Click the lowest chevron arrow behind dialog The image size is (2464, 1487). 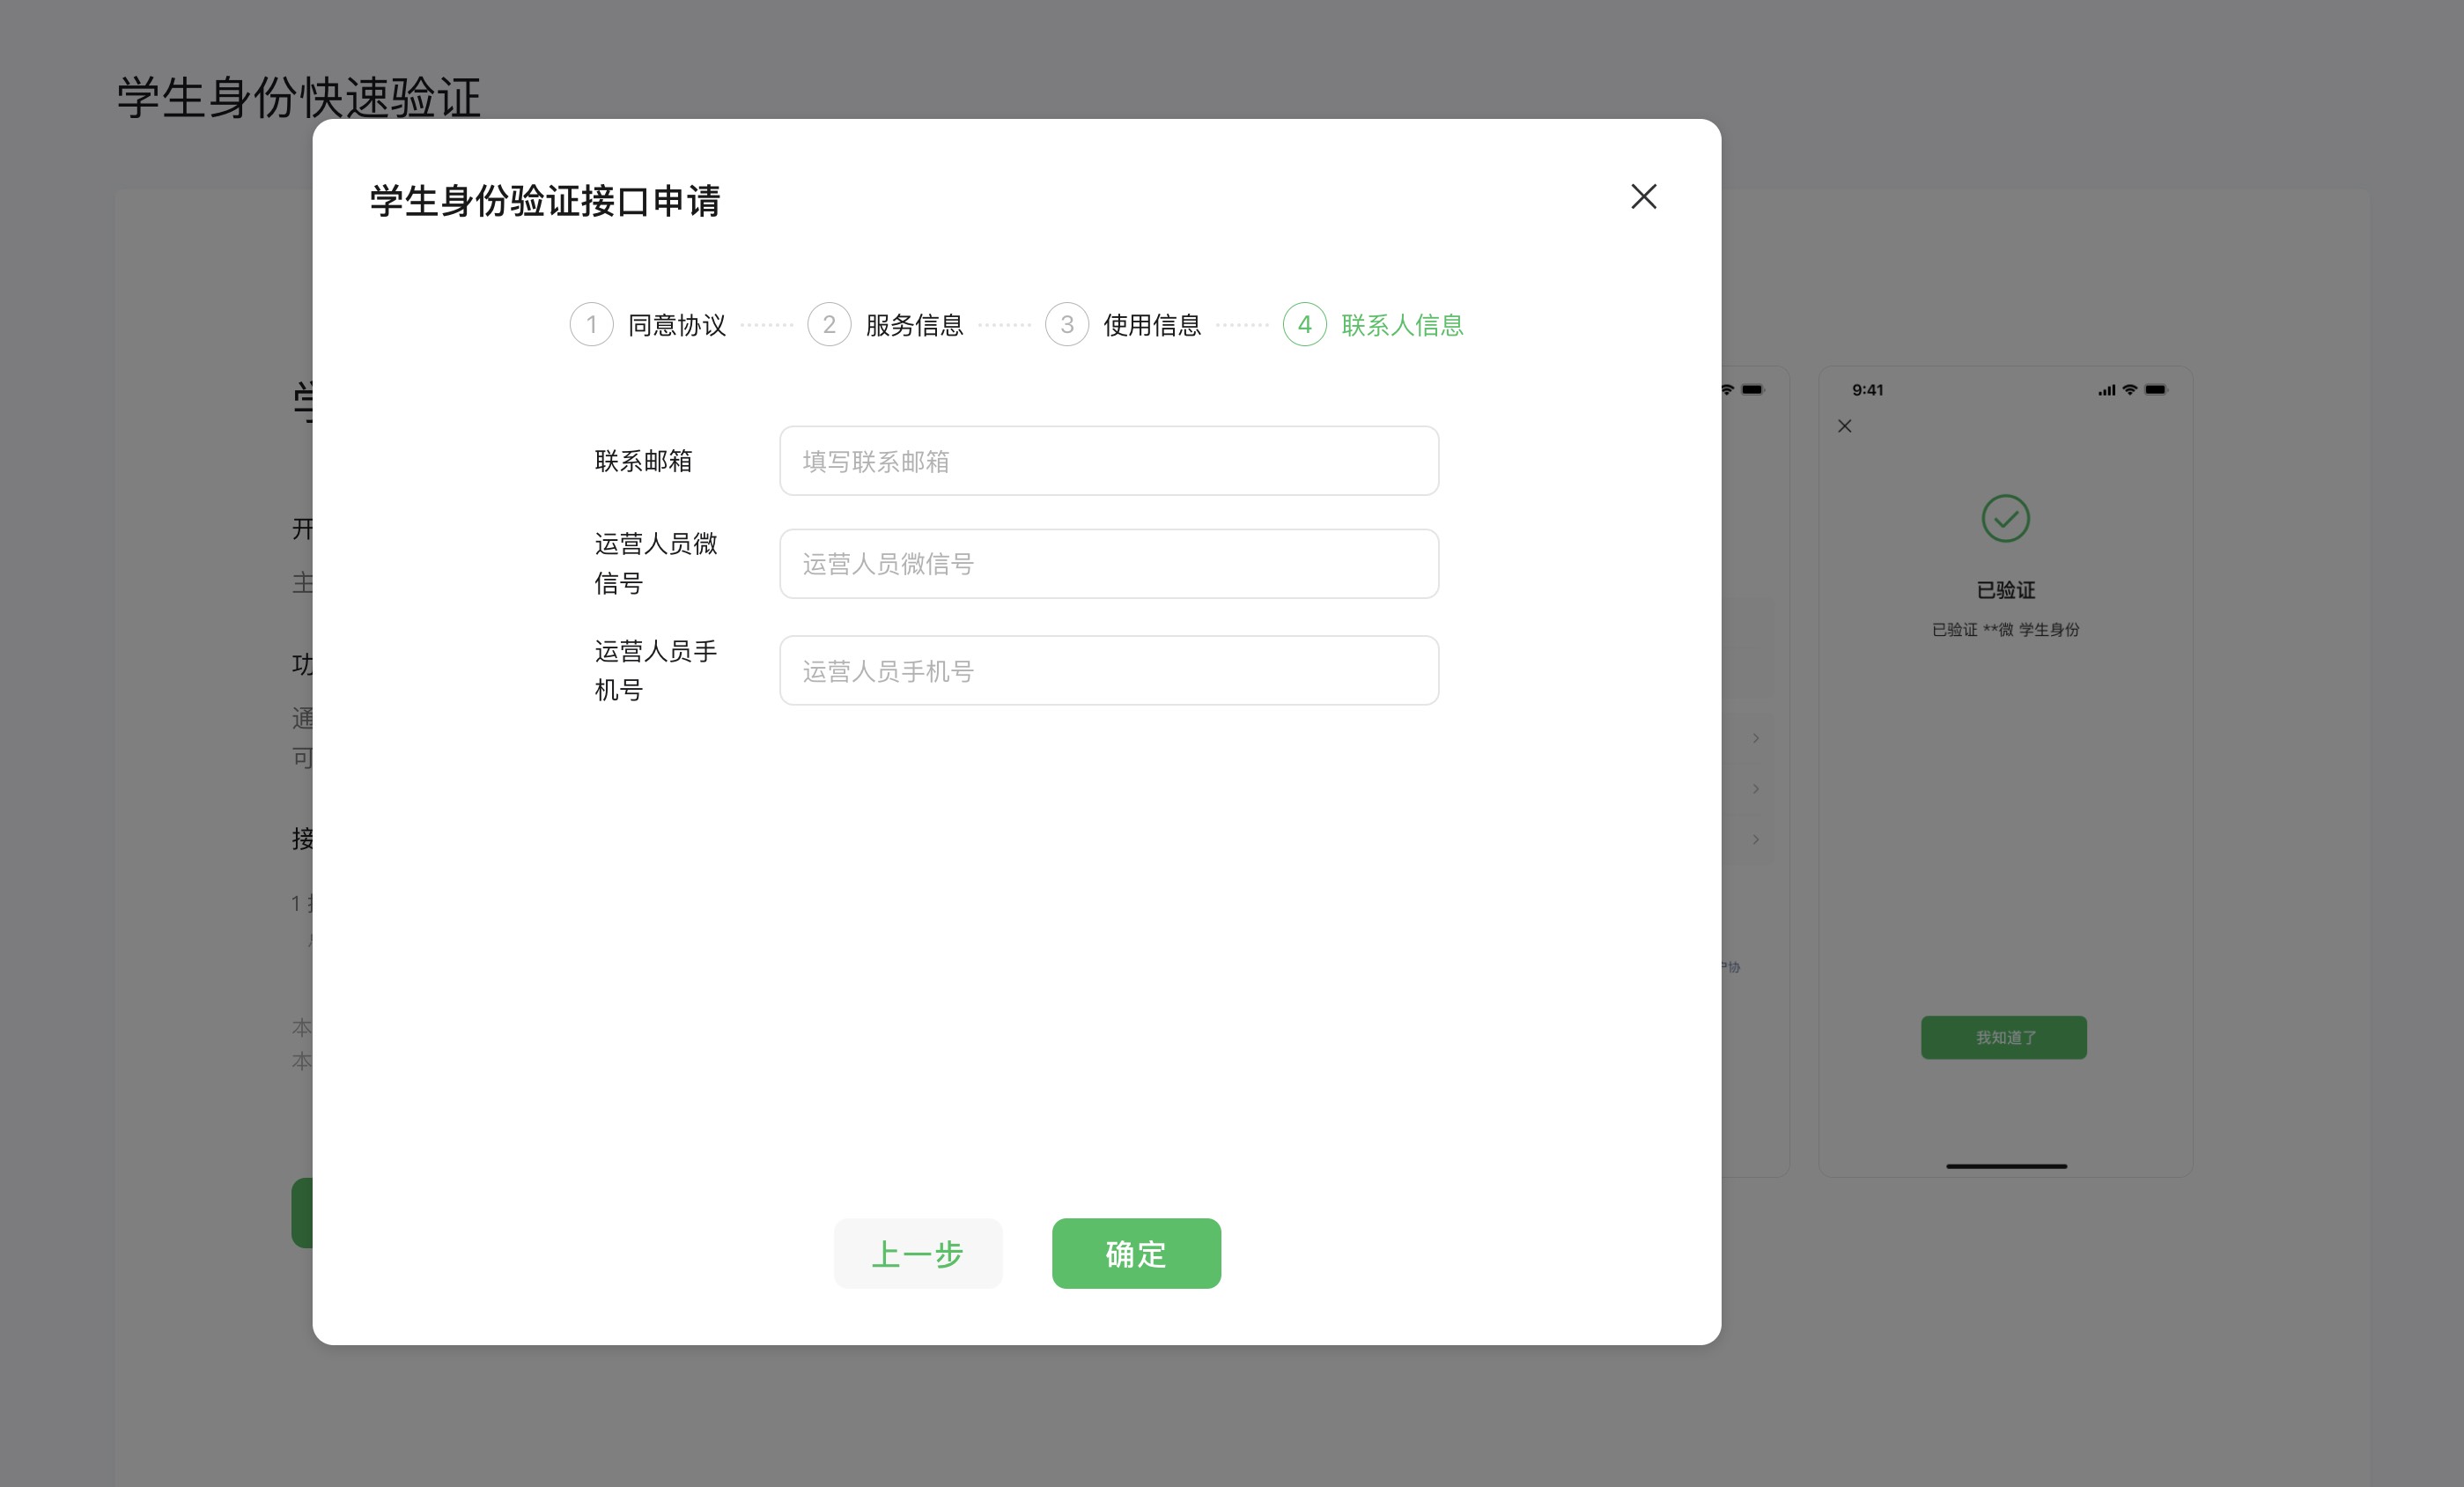pyautogui.click(x=1755, y=839)
